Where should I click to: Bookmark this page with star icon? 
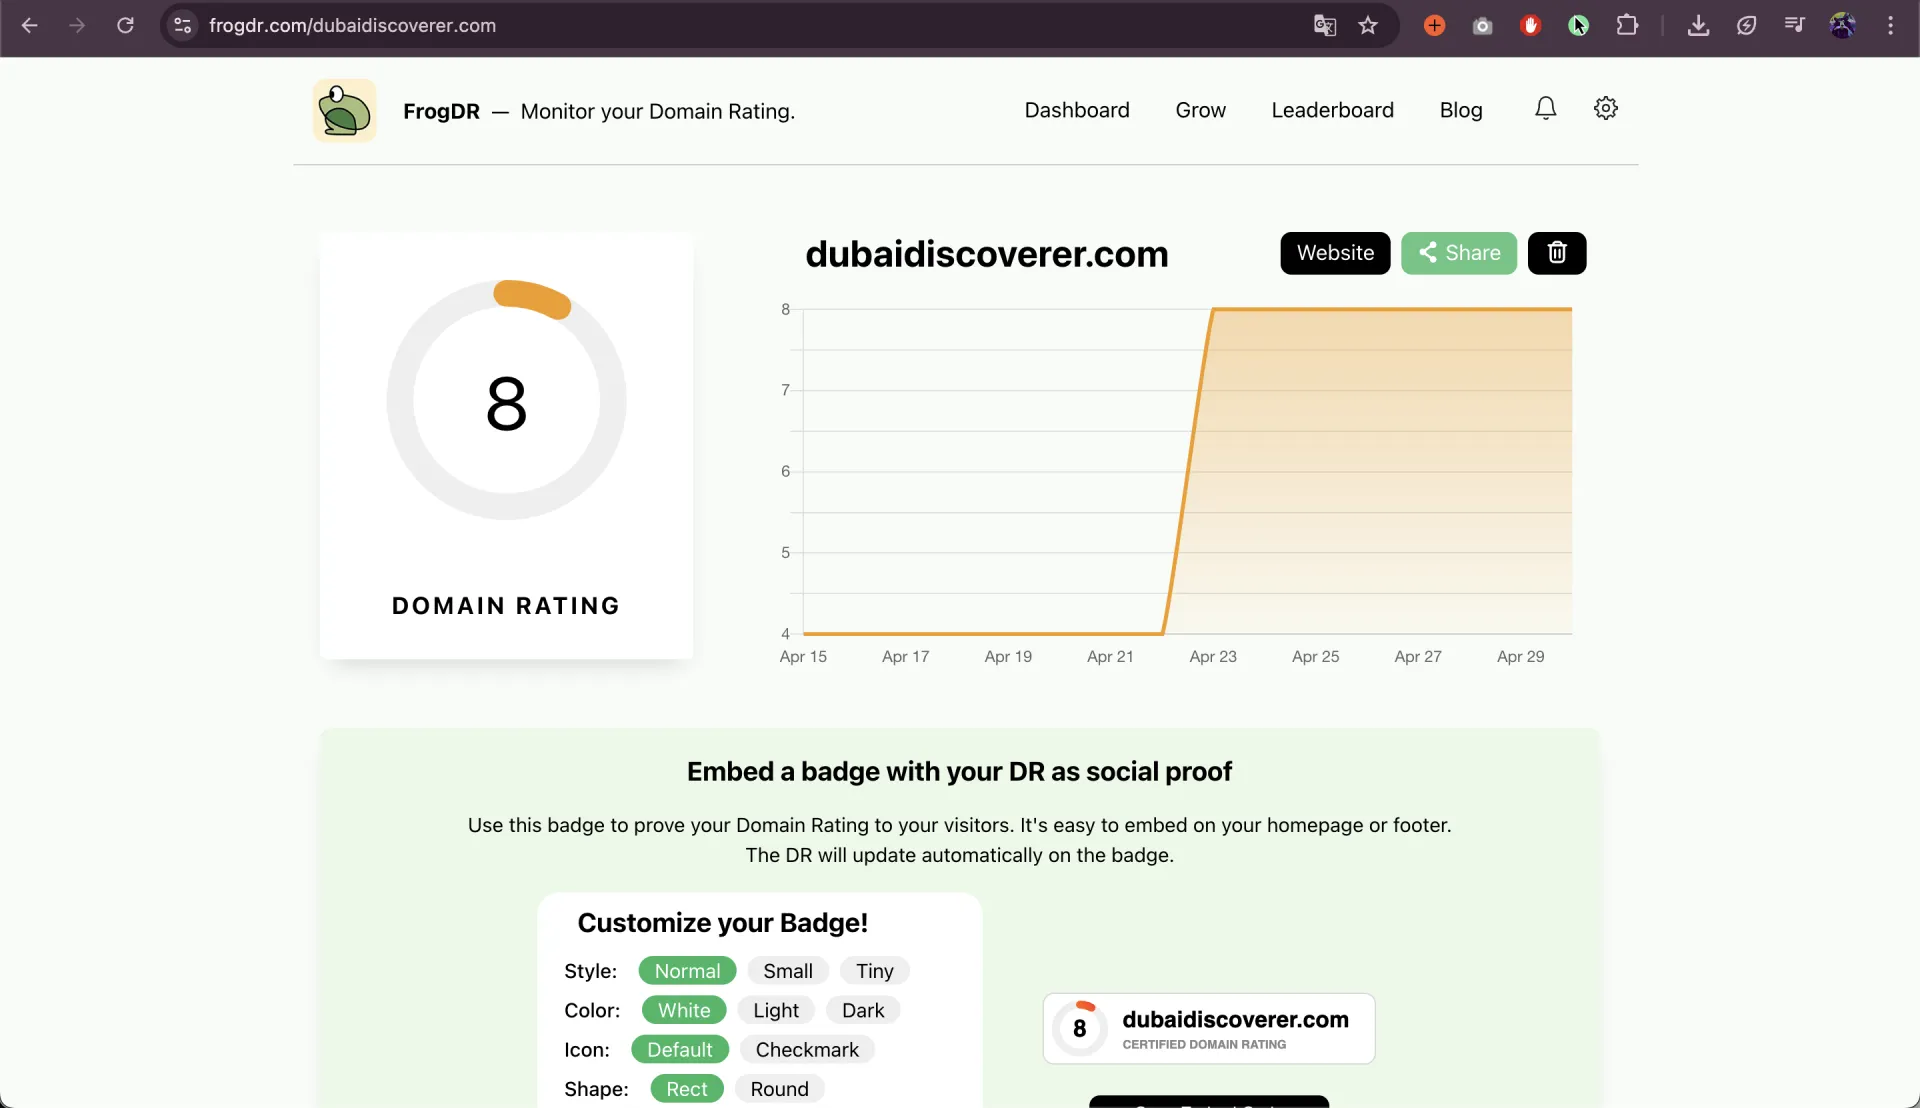(x=1368, y=26)
